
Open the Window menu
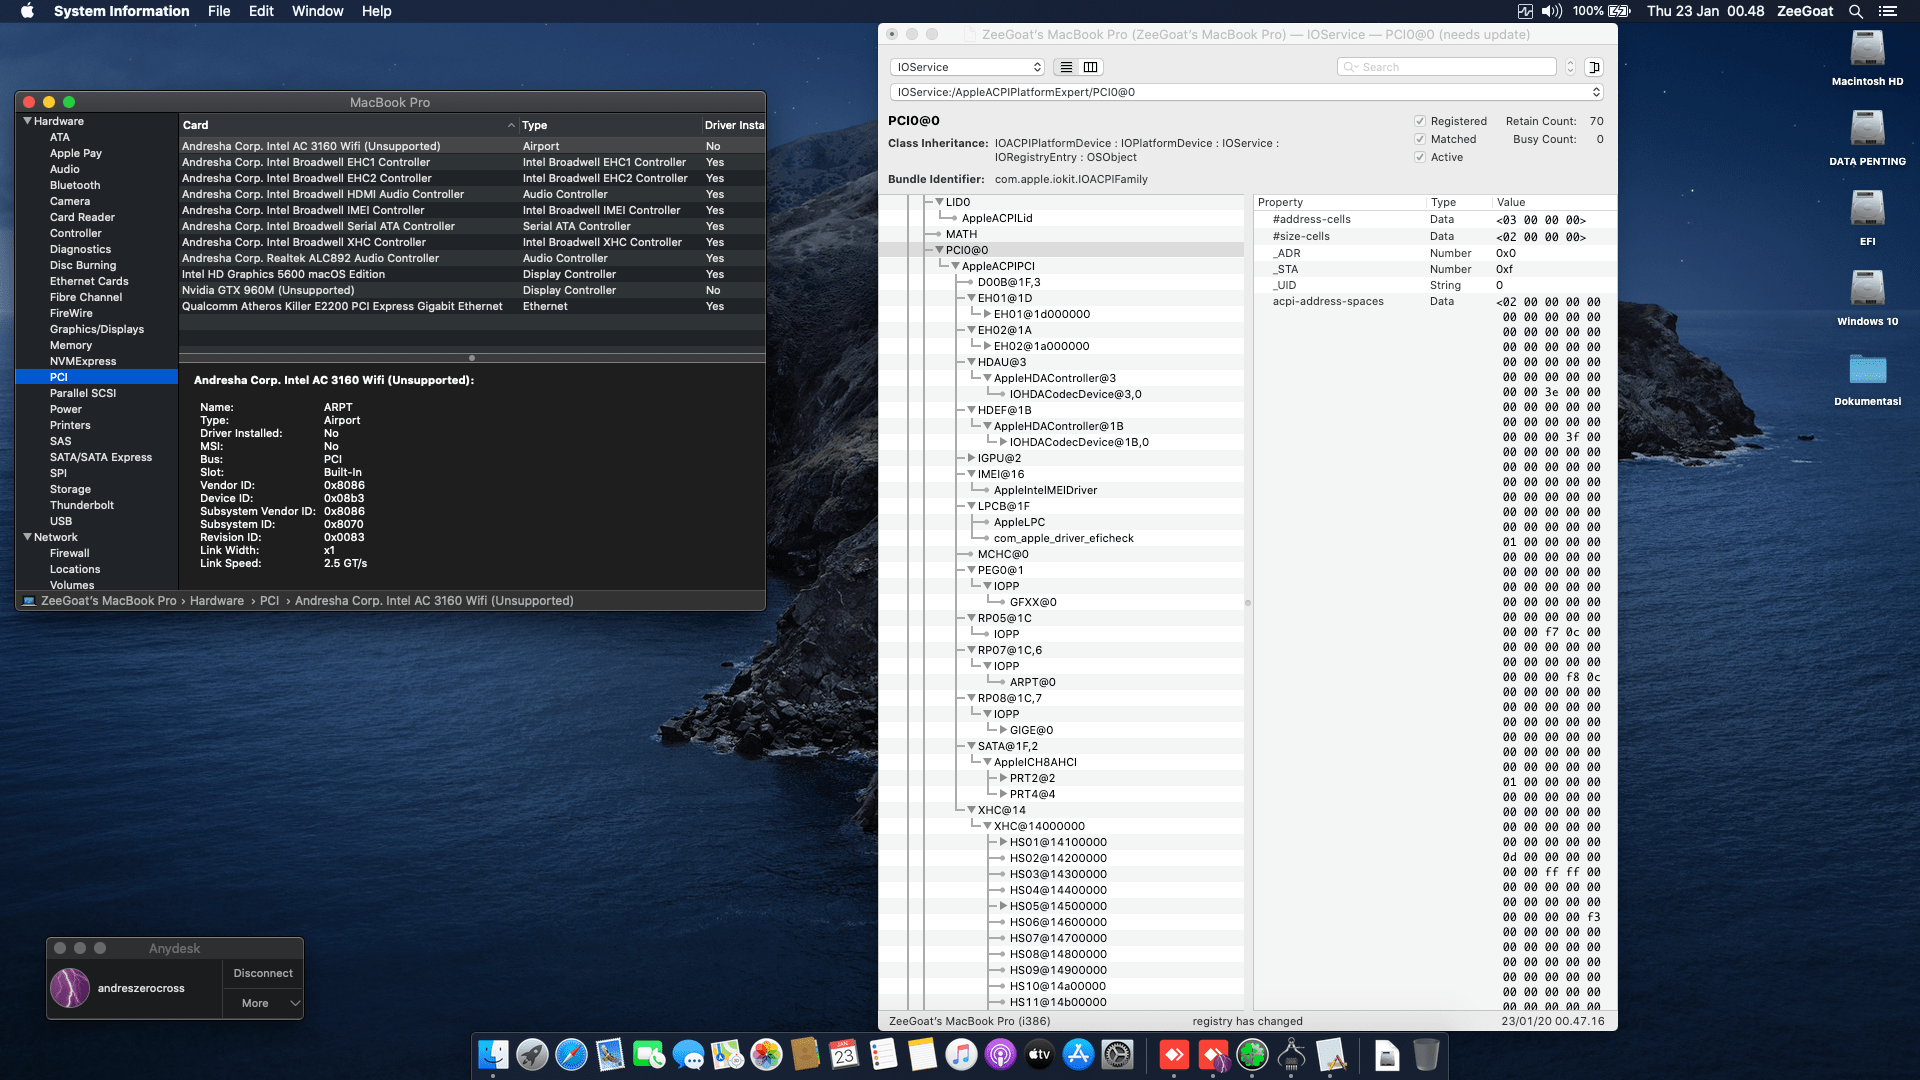tap(317, 11)
